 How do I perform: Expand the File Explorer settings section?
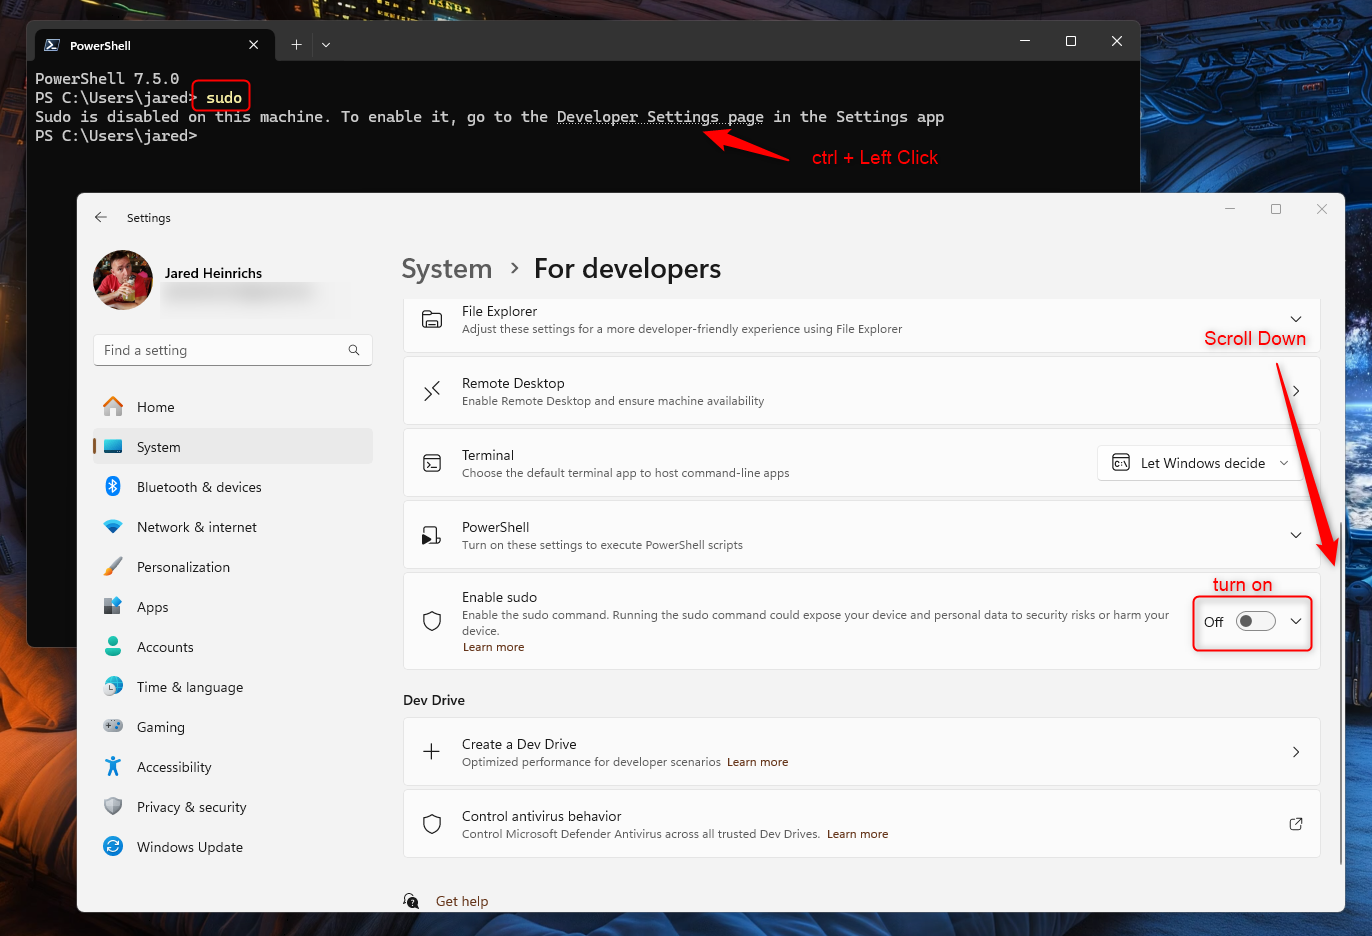click(x=1295, y=318)
